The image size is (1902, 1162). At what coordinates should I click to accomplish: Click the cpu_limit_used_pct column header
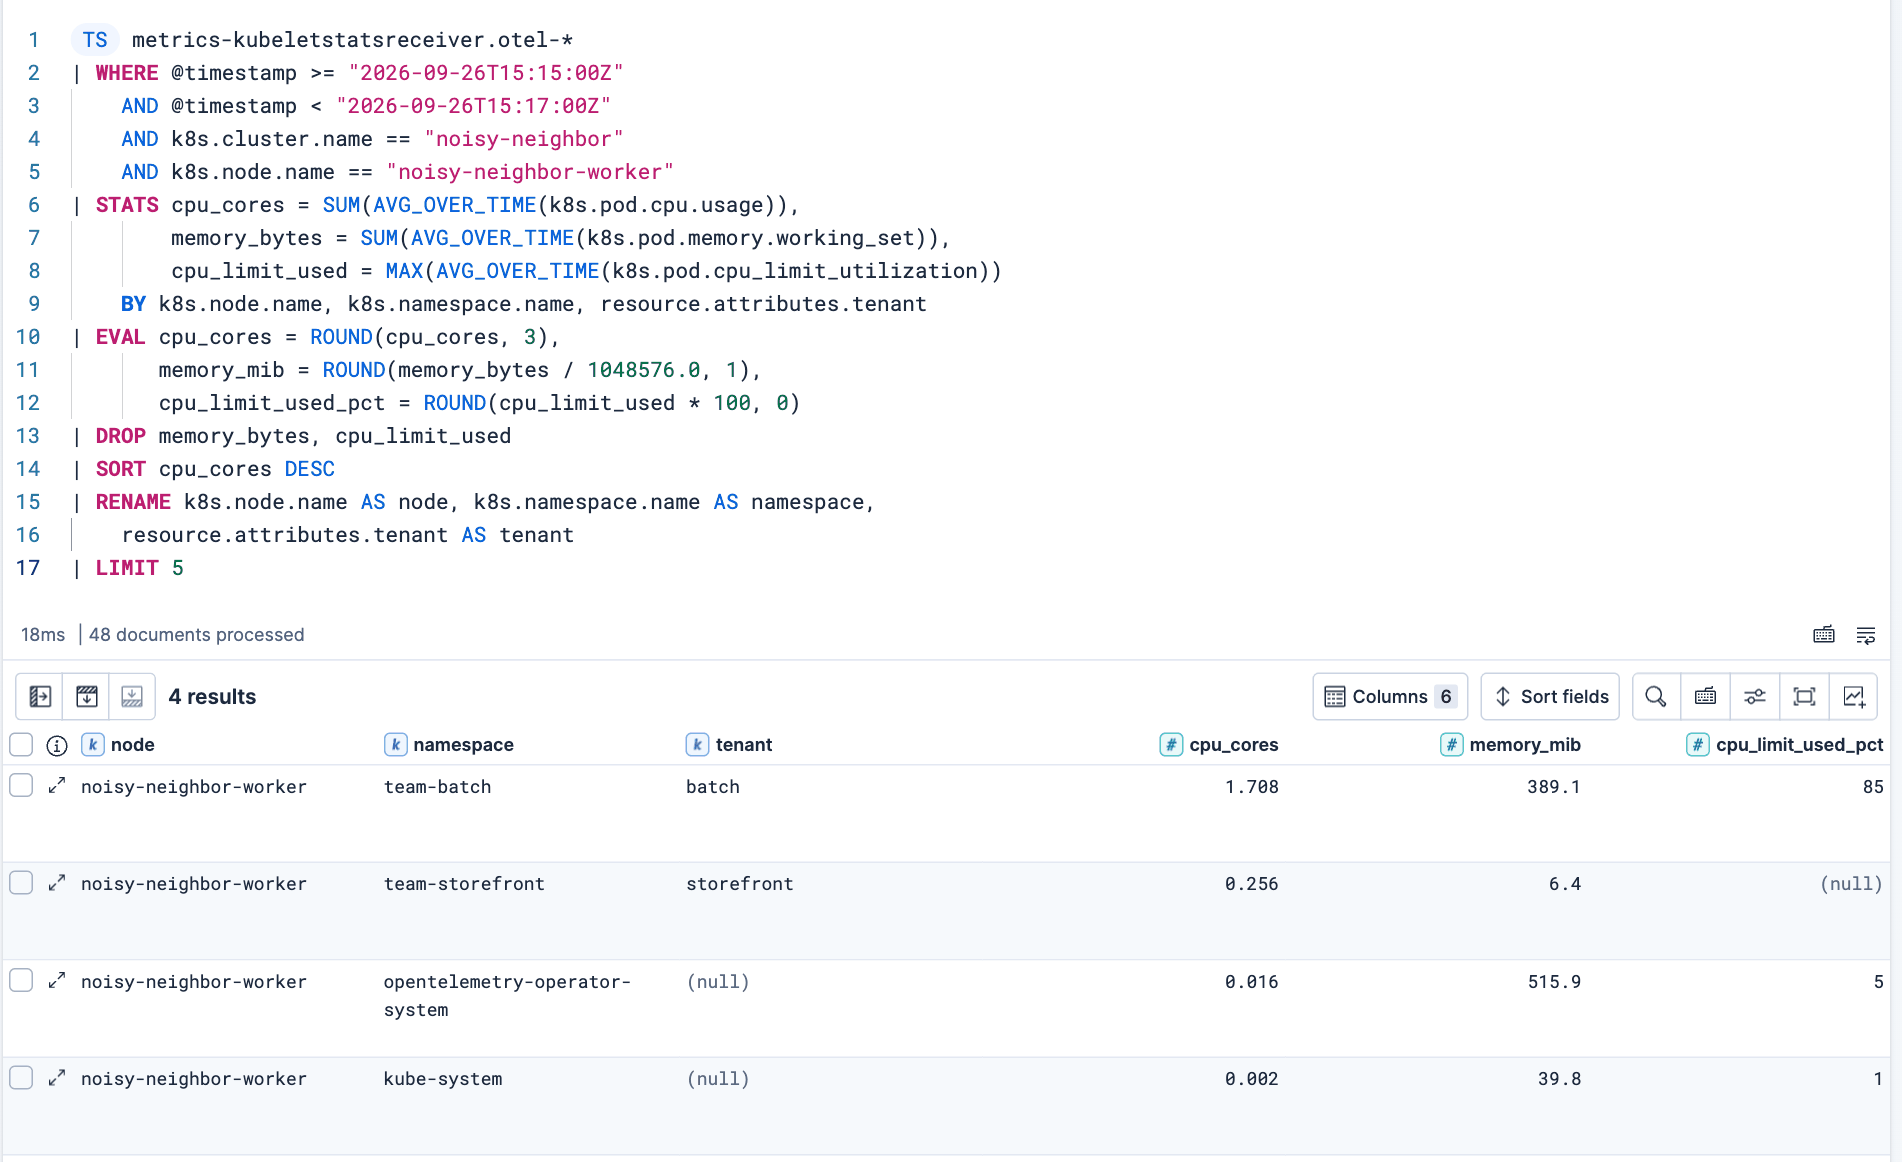(1799, 745)
